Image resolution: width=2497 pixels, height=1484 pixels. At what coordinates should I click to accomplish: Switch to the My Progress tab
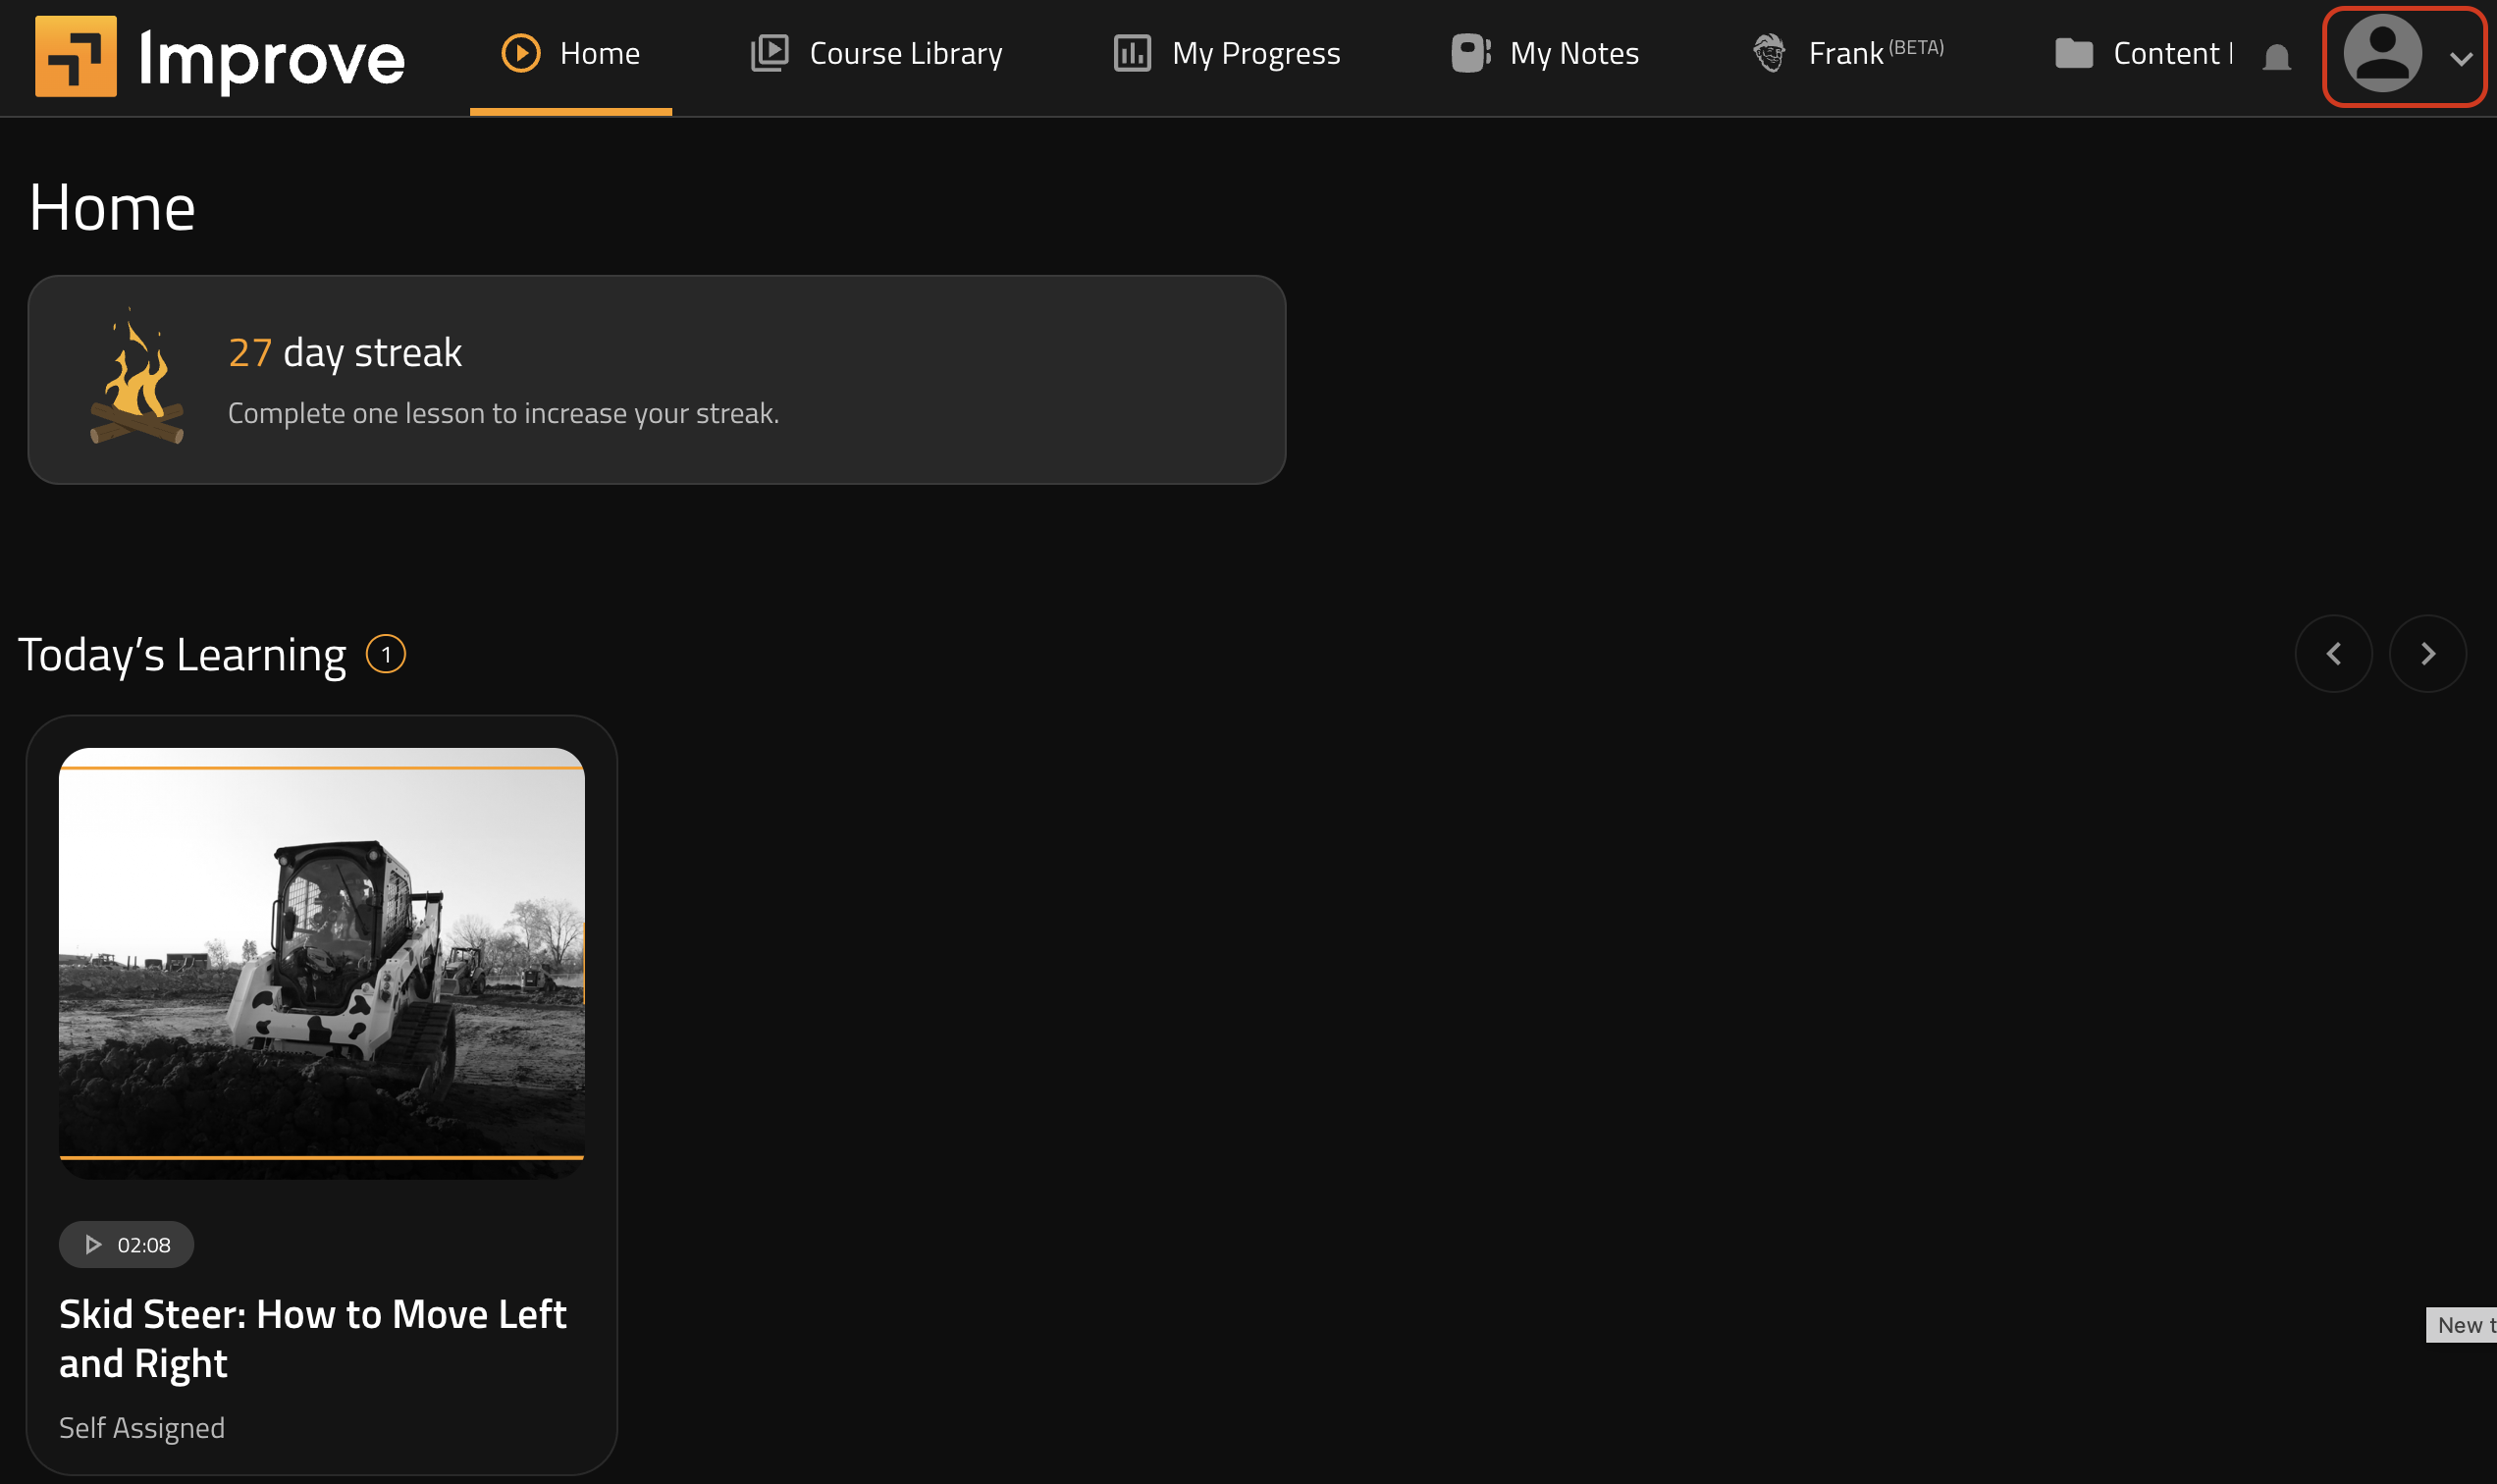click(x=1255, y=53)
